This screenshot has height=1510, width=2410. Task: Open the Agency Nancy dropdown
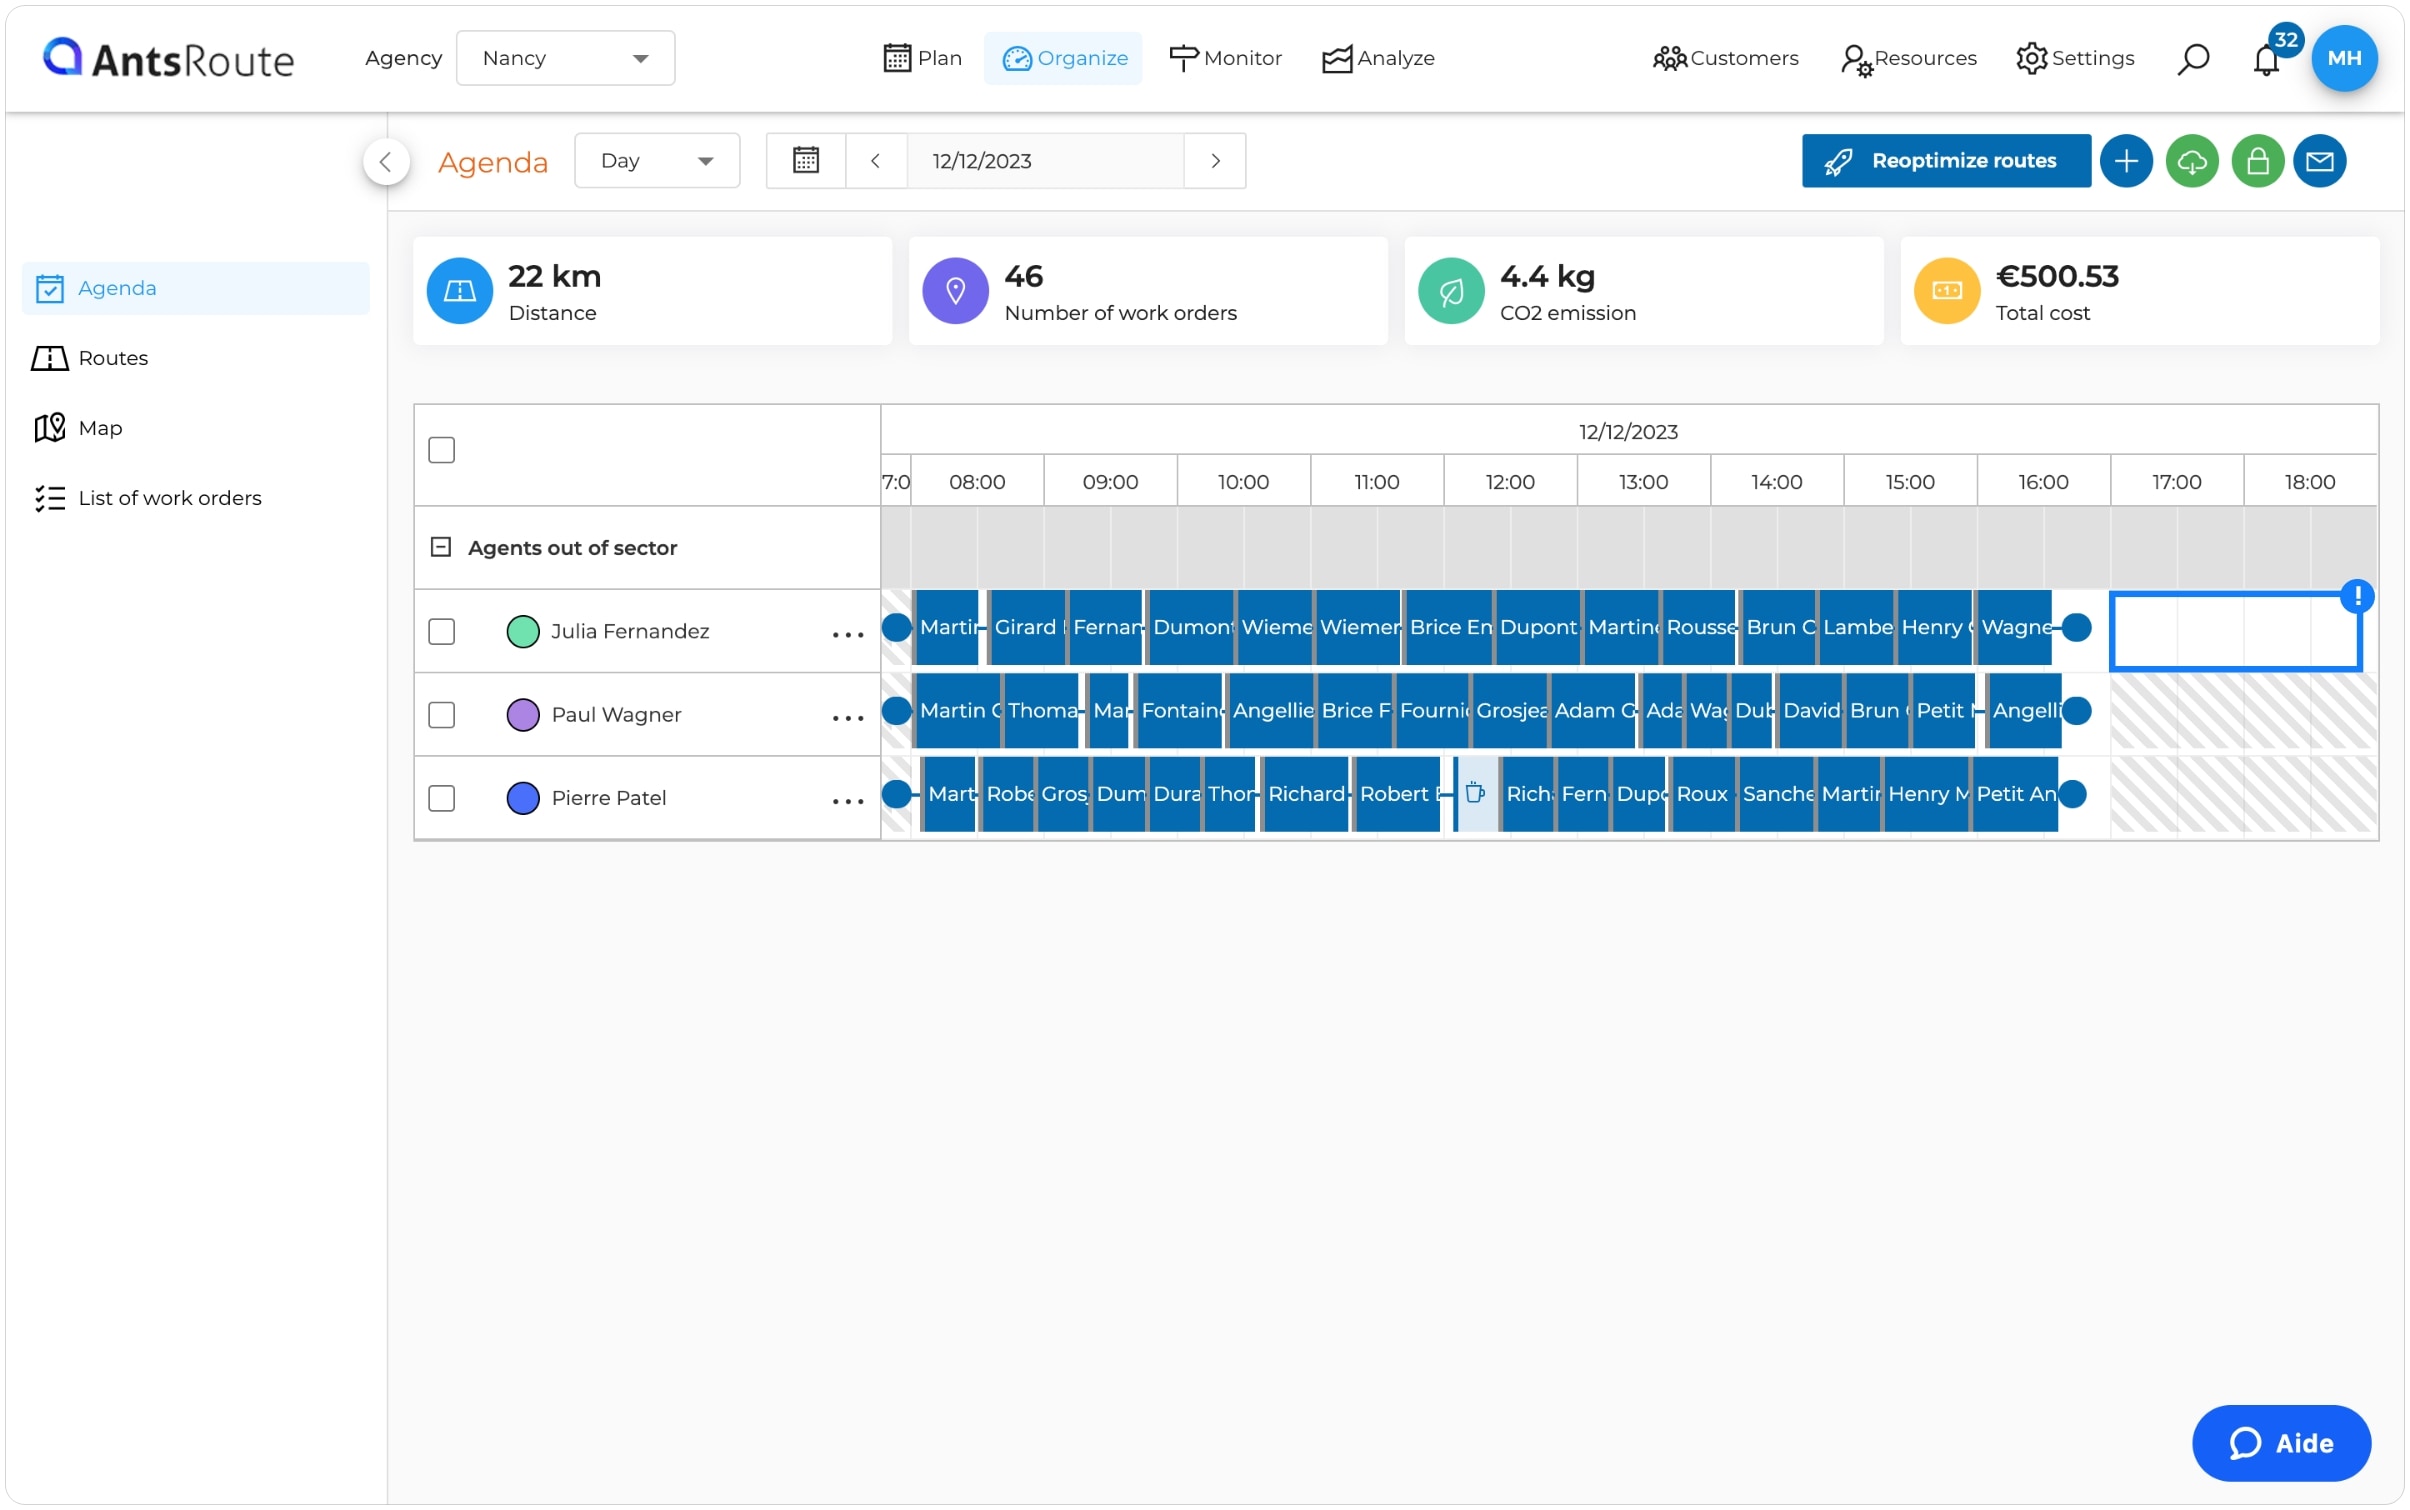pyautogui.click(x=565, y=58)
